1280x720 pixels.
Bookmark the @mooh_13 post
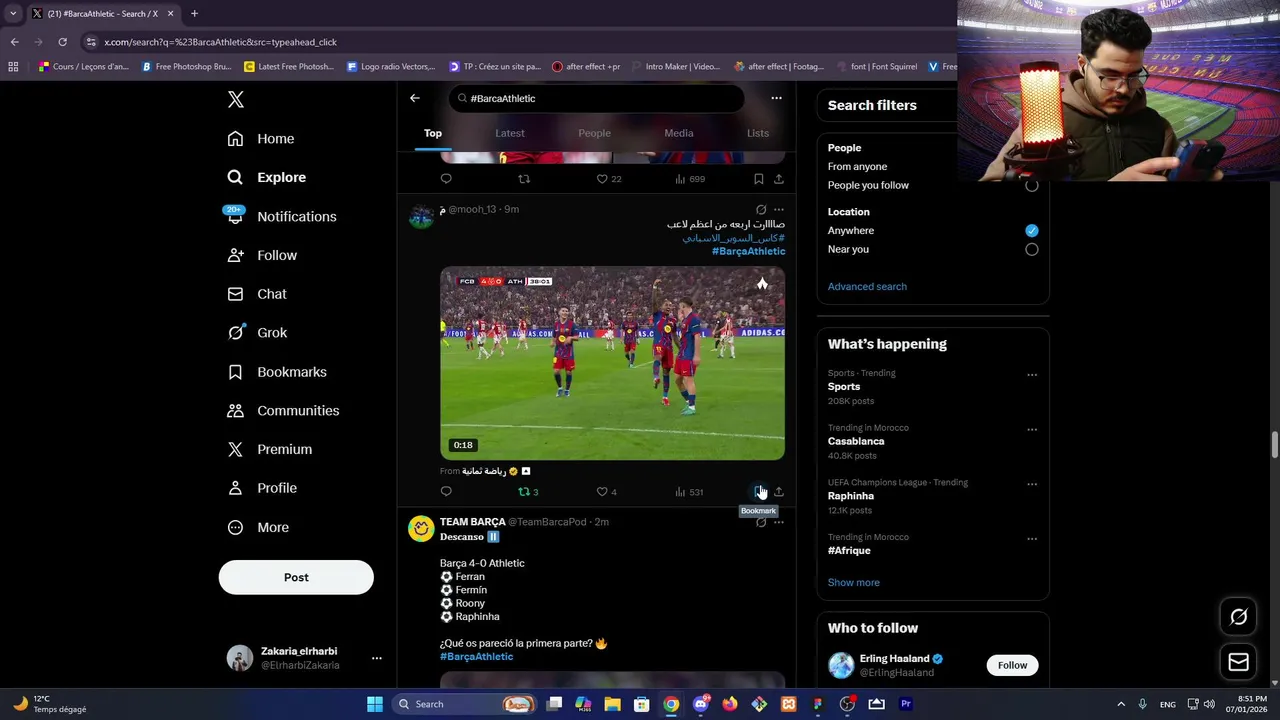point(759,491)
